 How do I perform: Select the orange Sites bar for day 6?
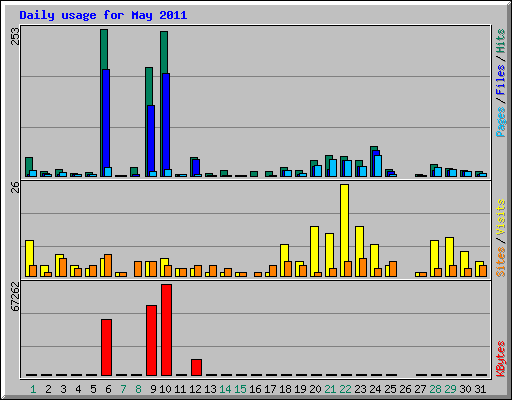[x=108, y=265]
